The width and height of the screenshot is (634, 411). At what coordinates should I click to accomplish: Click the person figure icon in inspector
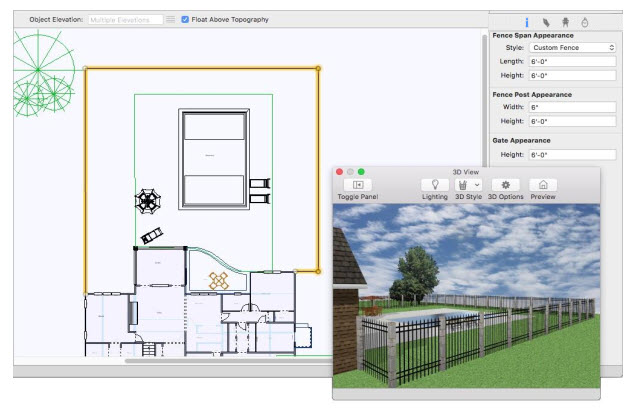click(565, 22)
